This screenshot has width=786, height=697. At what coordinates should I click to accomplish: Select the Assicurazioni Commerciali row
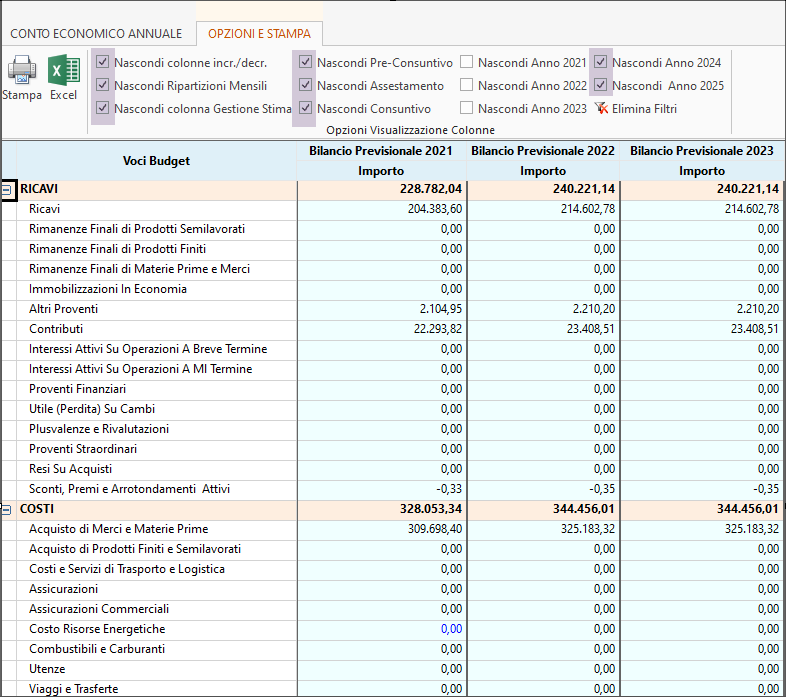point(99,609)
